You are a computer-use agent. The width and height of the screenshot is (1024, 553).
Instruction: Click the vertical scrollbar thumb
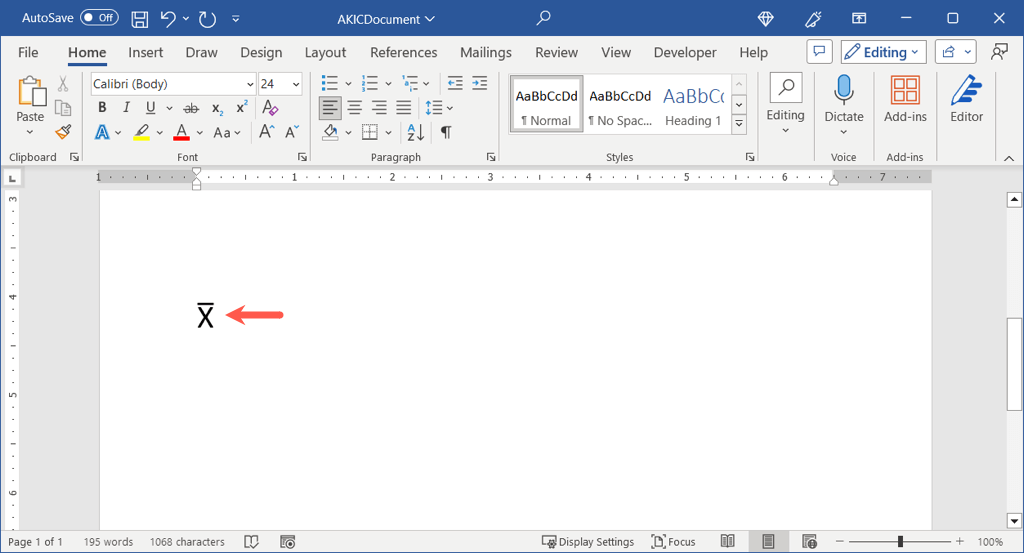point(1014,364)
